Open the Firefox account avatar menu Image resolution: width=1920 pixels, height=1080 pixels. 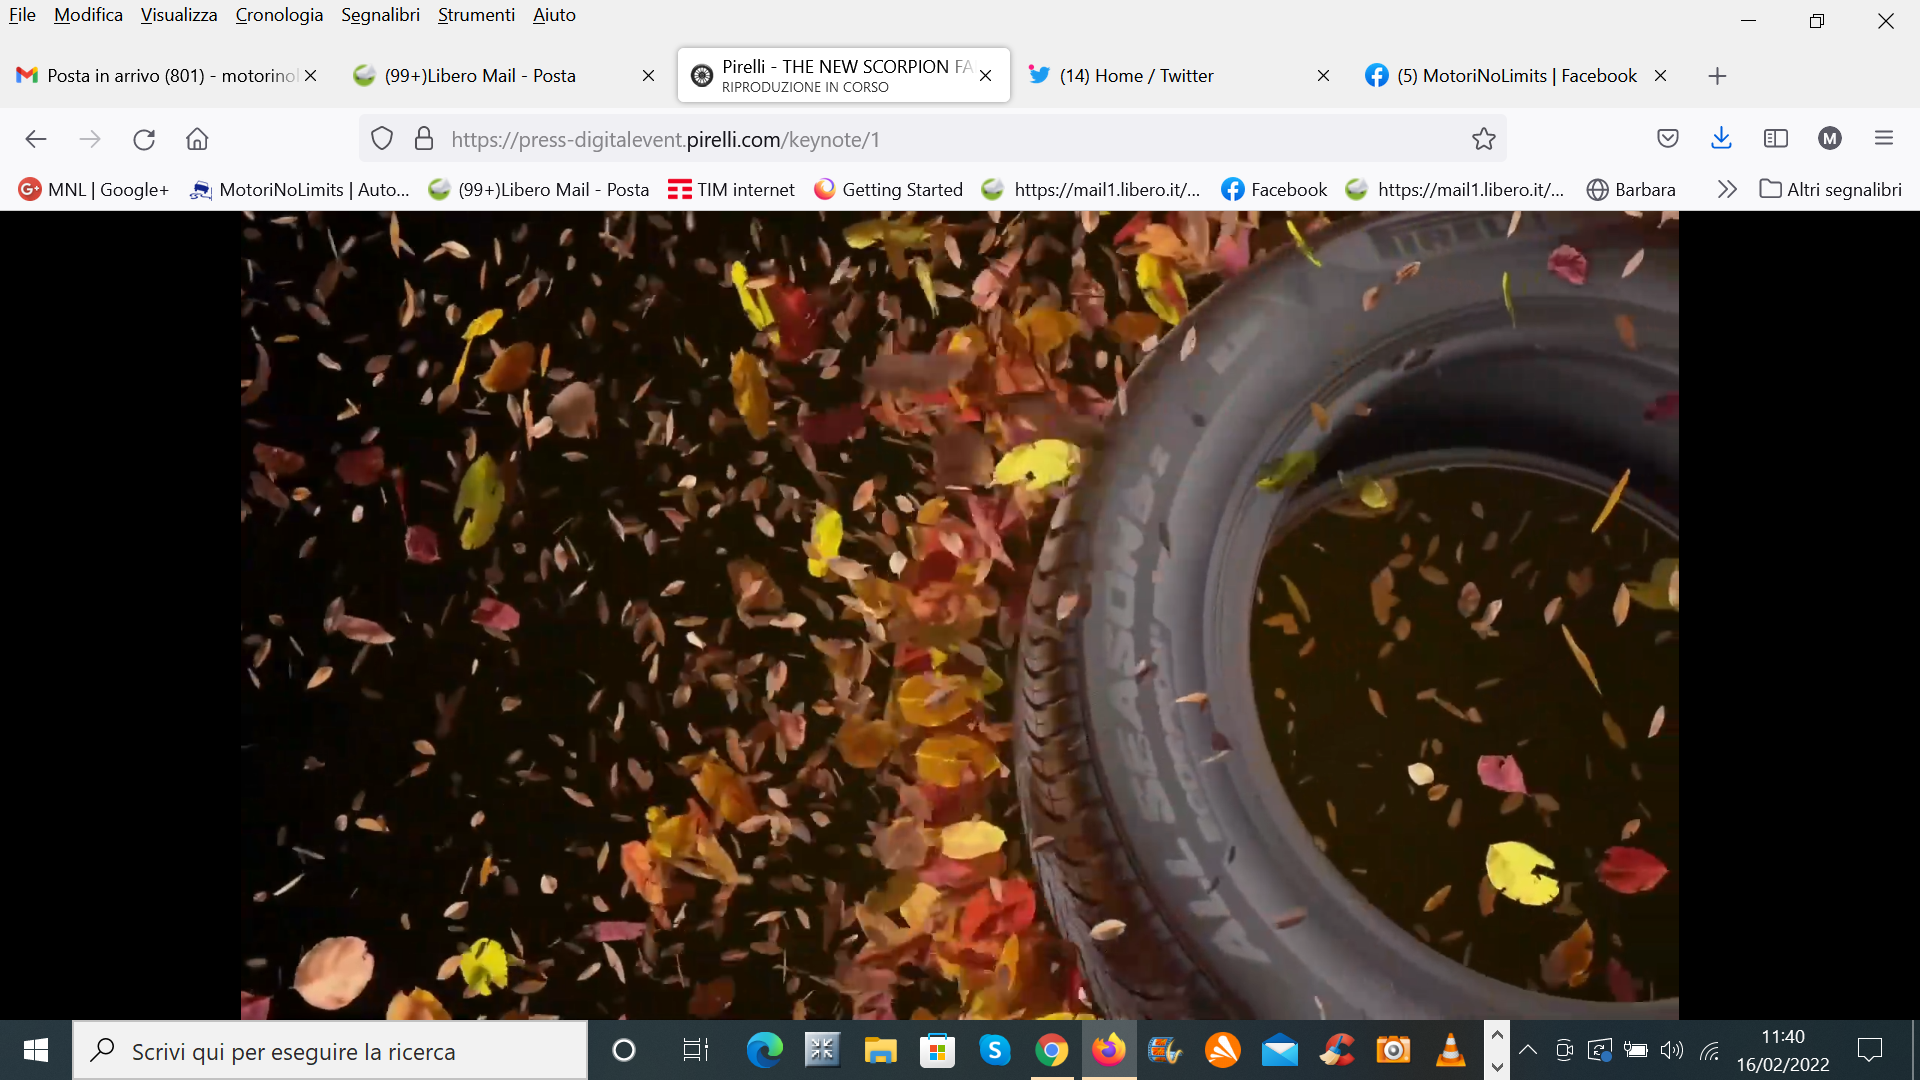1829,139
